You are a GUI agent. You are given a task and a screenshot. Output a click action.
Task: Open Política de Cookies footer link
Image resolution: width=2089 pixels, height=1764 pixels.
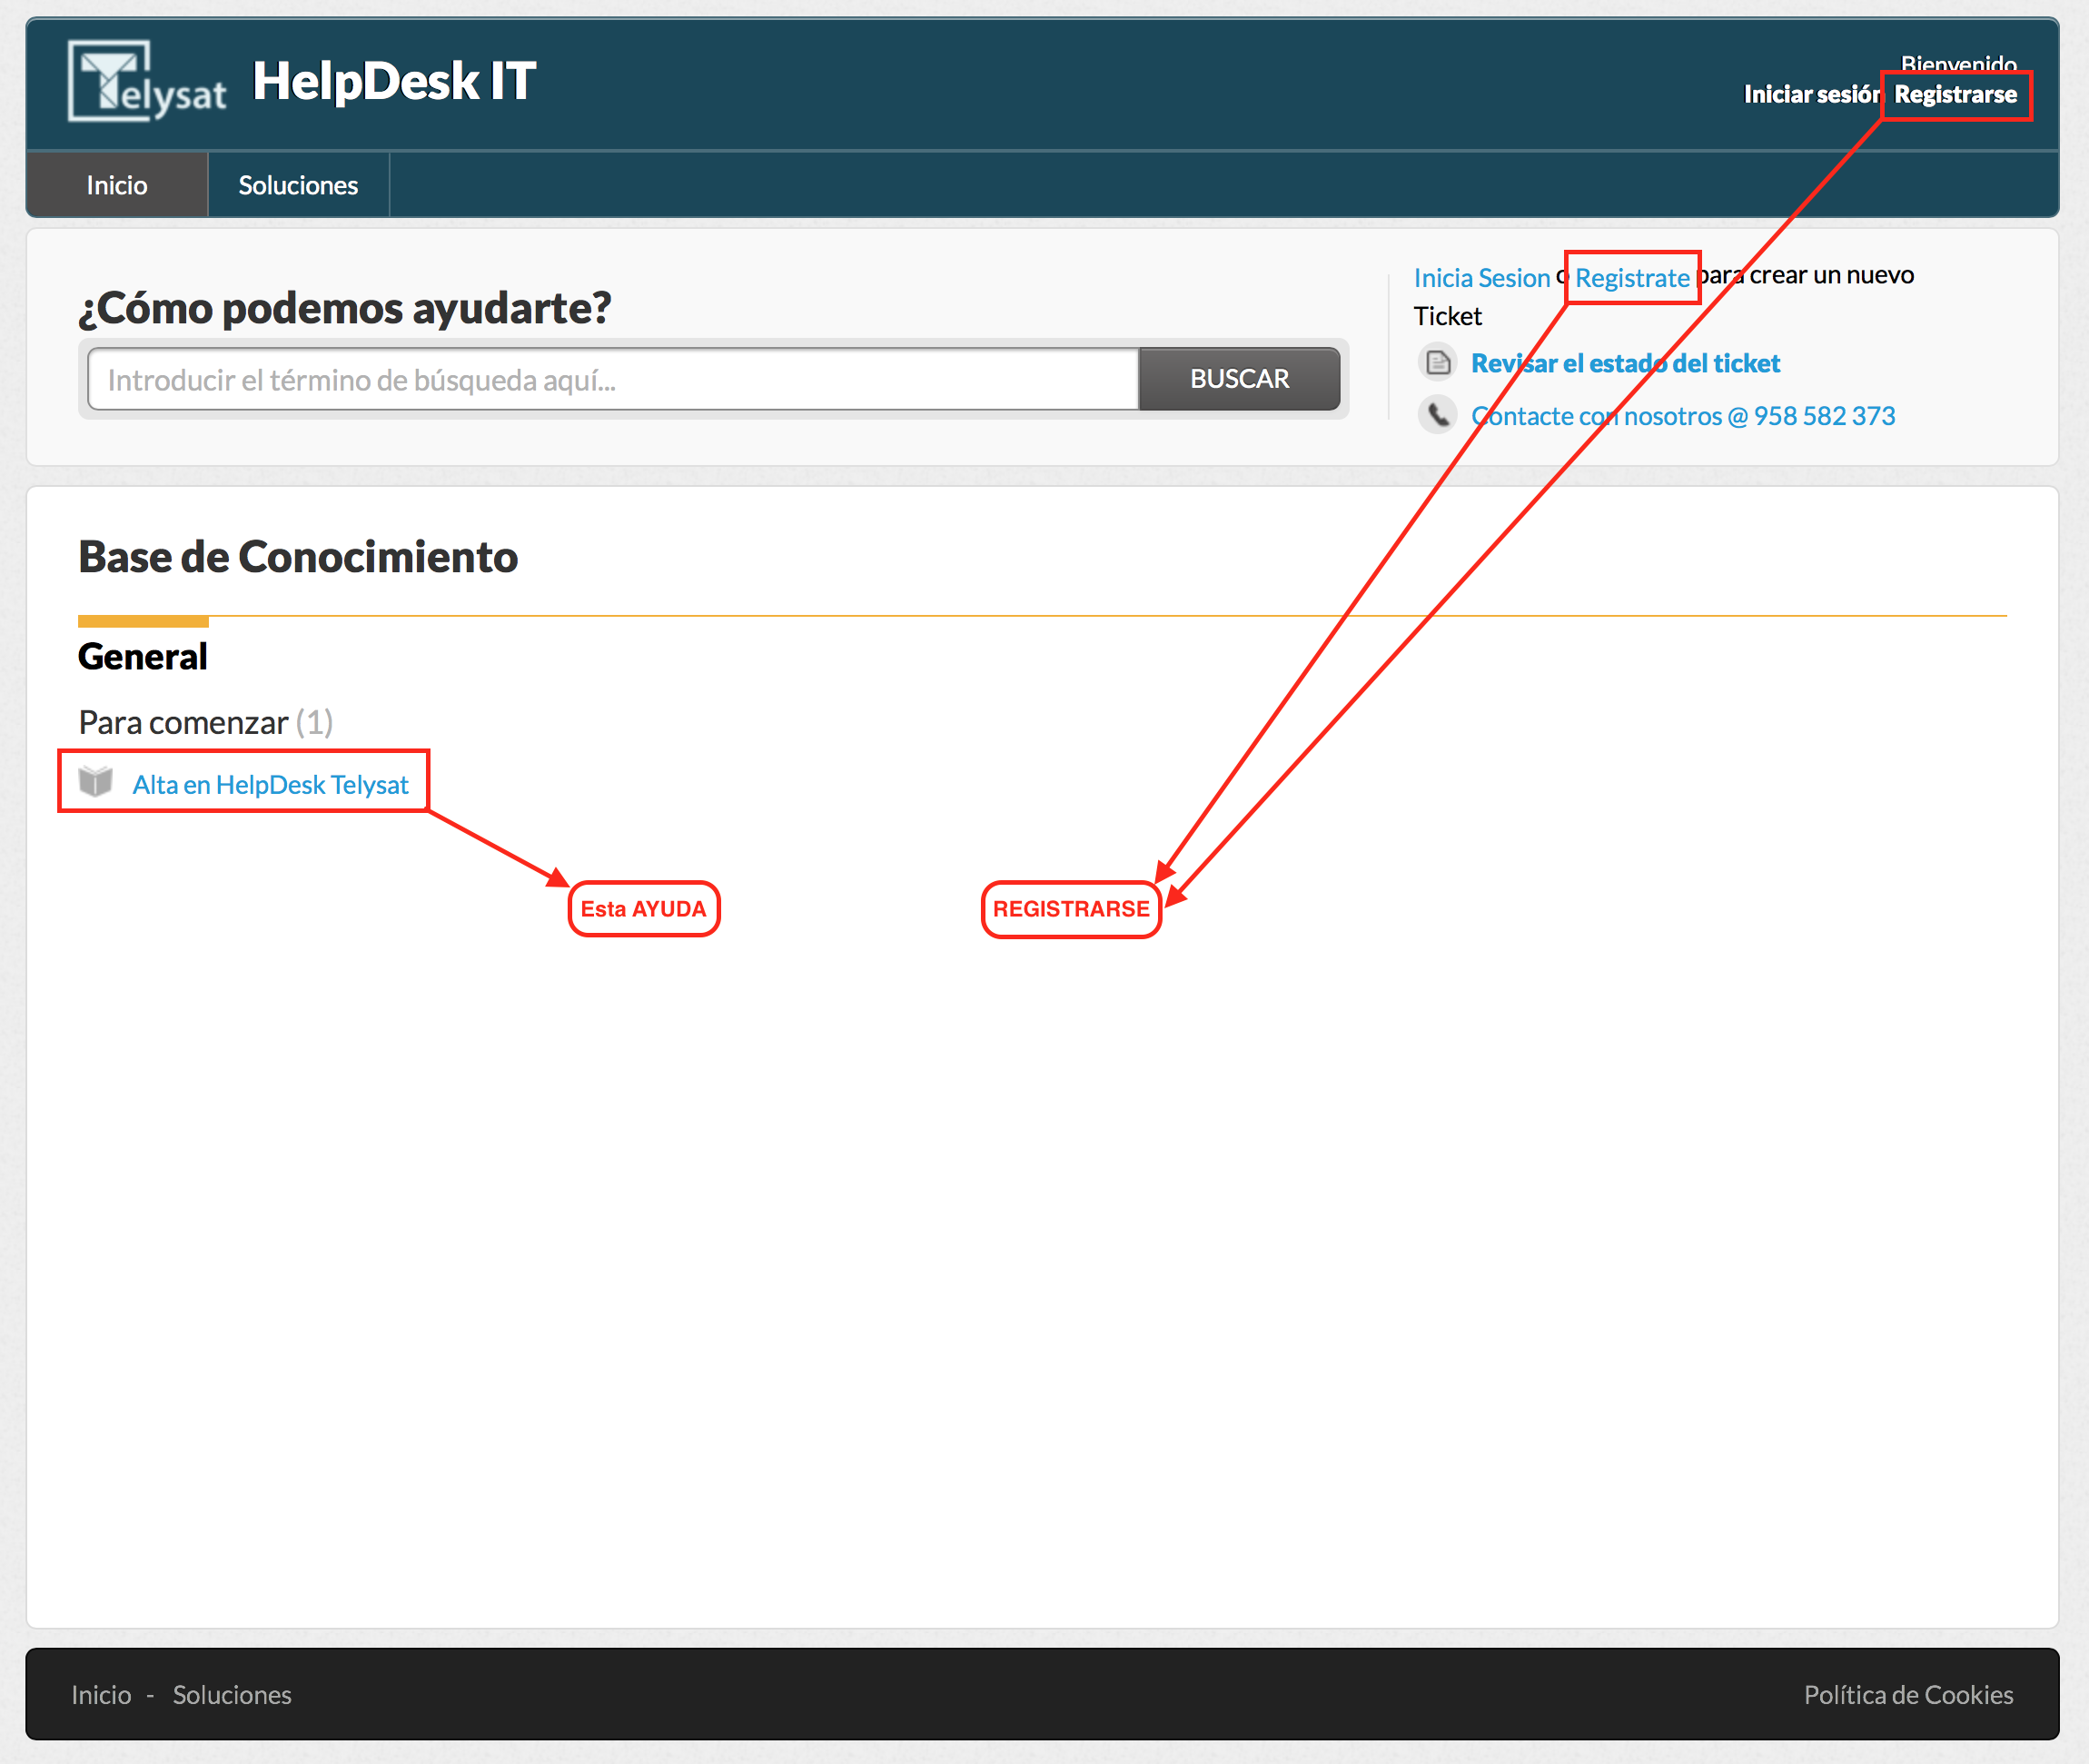pos(1908,1695)
